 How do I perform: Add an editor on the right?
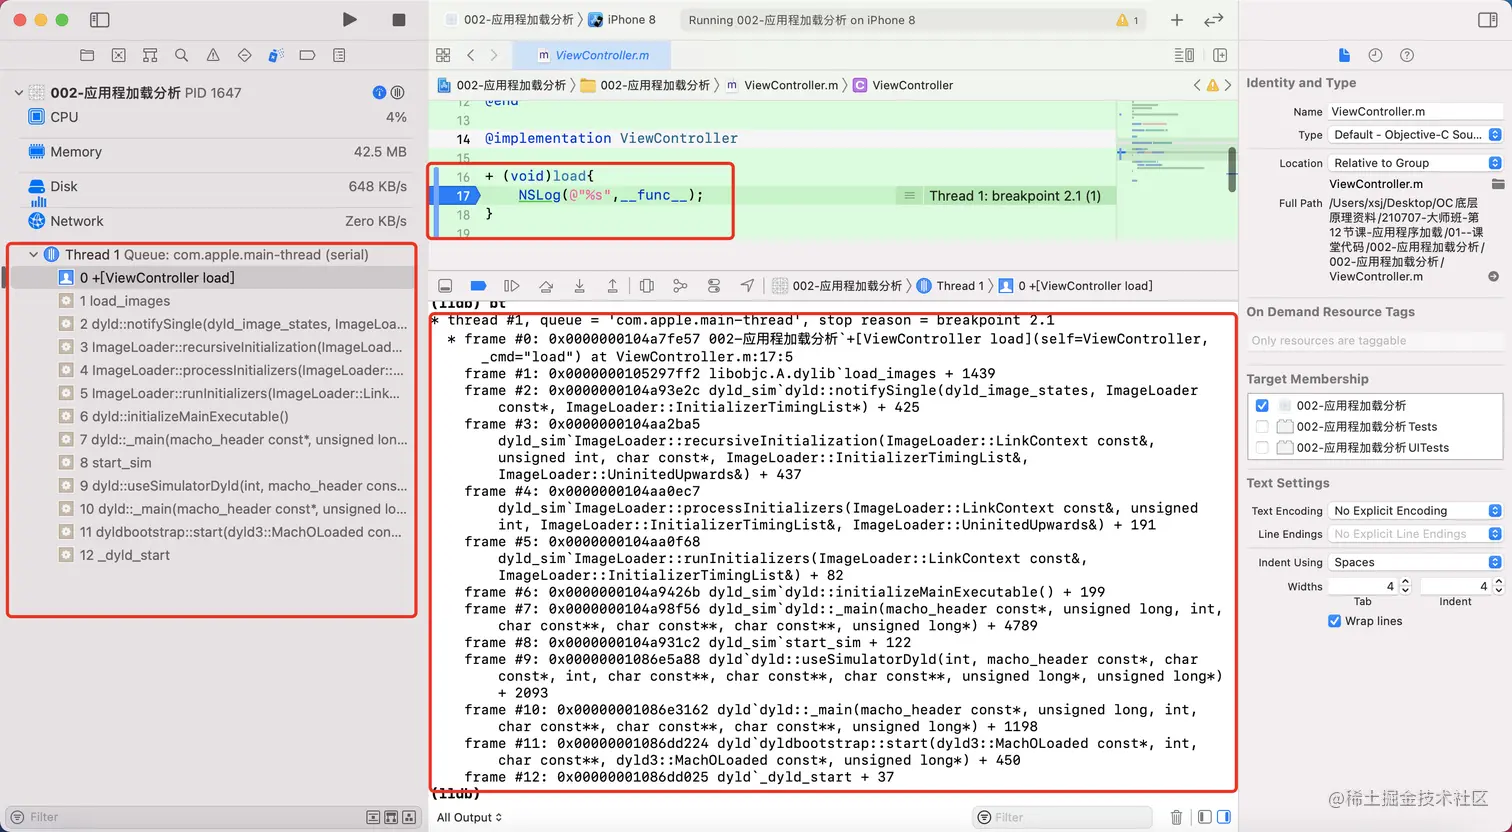[x=1220, y=56]
